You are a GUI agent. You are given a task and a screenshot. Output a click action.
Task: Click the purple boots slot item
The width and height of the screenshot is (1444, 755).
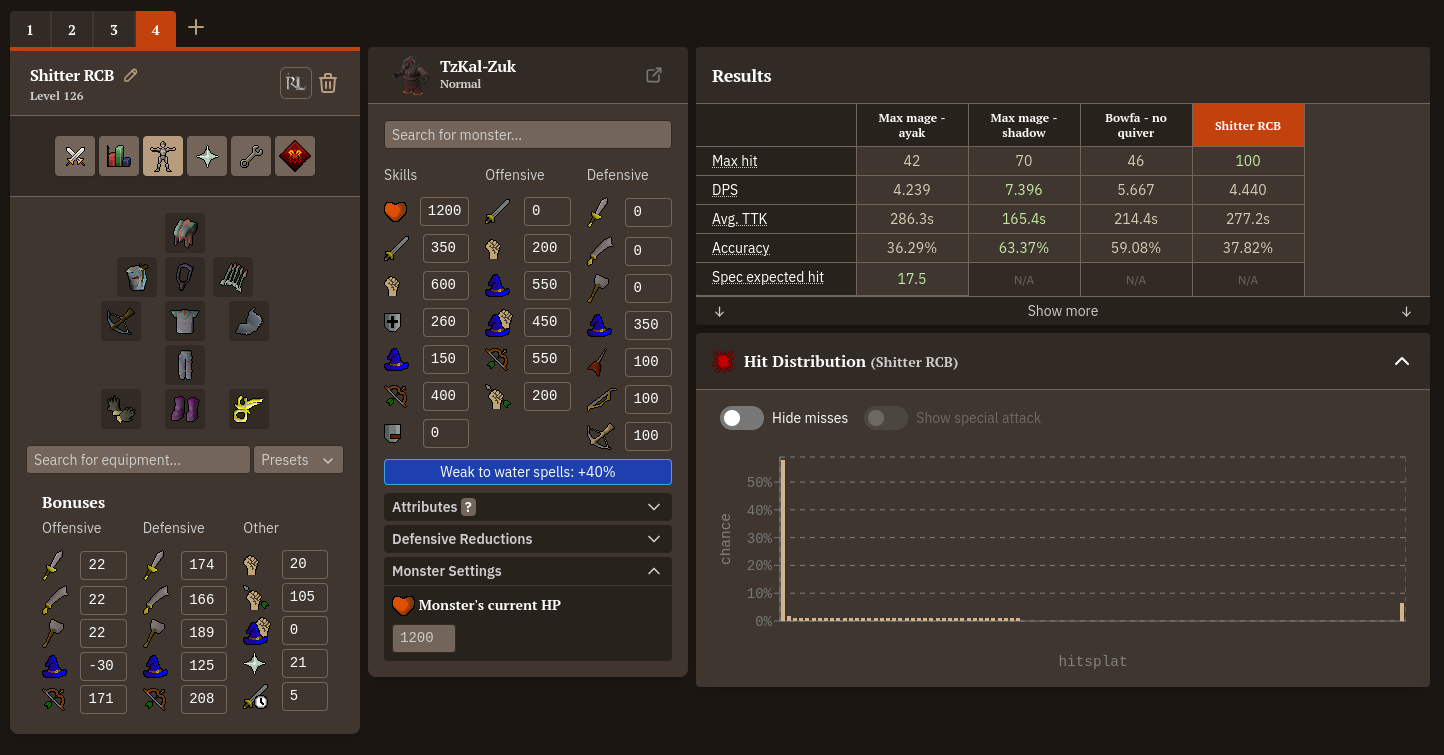click(185, 409)
